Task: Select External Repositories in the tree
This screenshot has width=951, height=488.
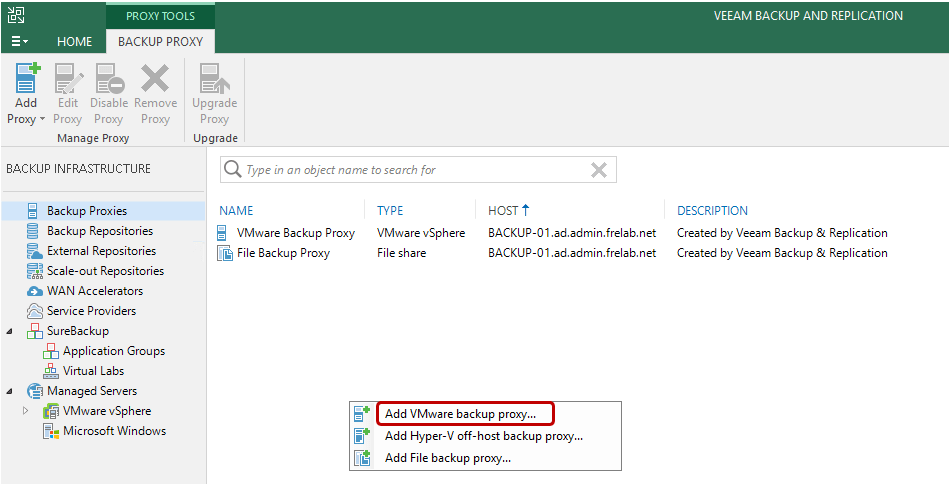Action: click(101, 251)
